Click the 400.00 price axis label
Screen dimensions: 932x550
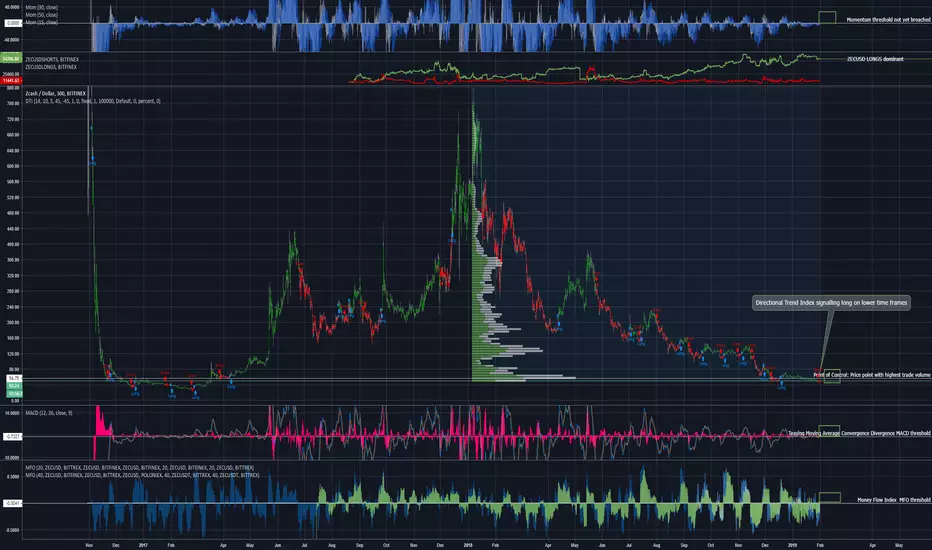[x=14, y=244]
